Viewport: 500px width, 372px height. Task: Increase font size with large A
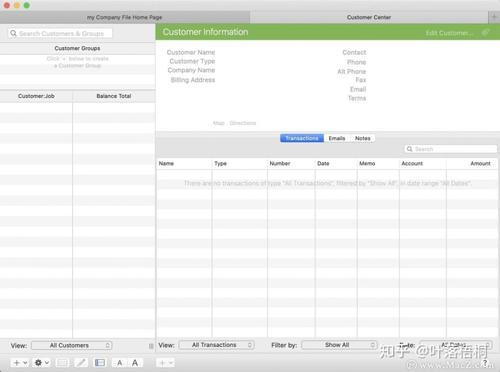pos(135,363)
